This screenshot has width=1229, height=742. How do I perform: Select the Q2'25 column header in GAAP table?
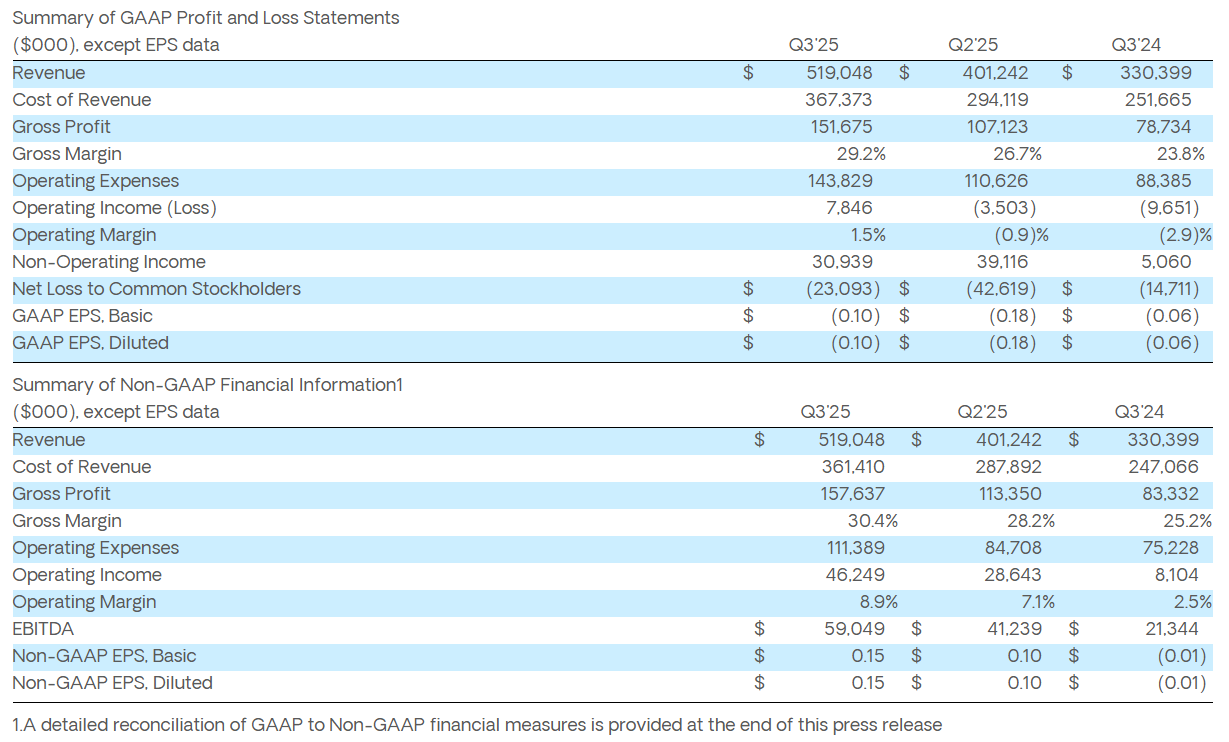pos(972,45)
